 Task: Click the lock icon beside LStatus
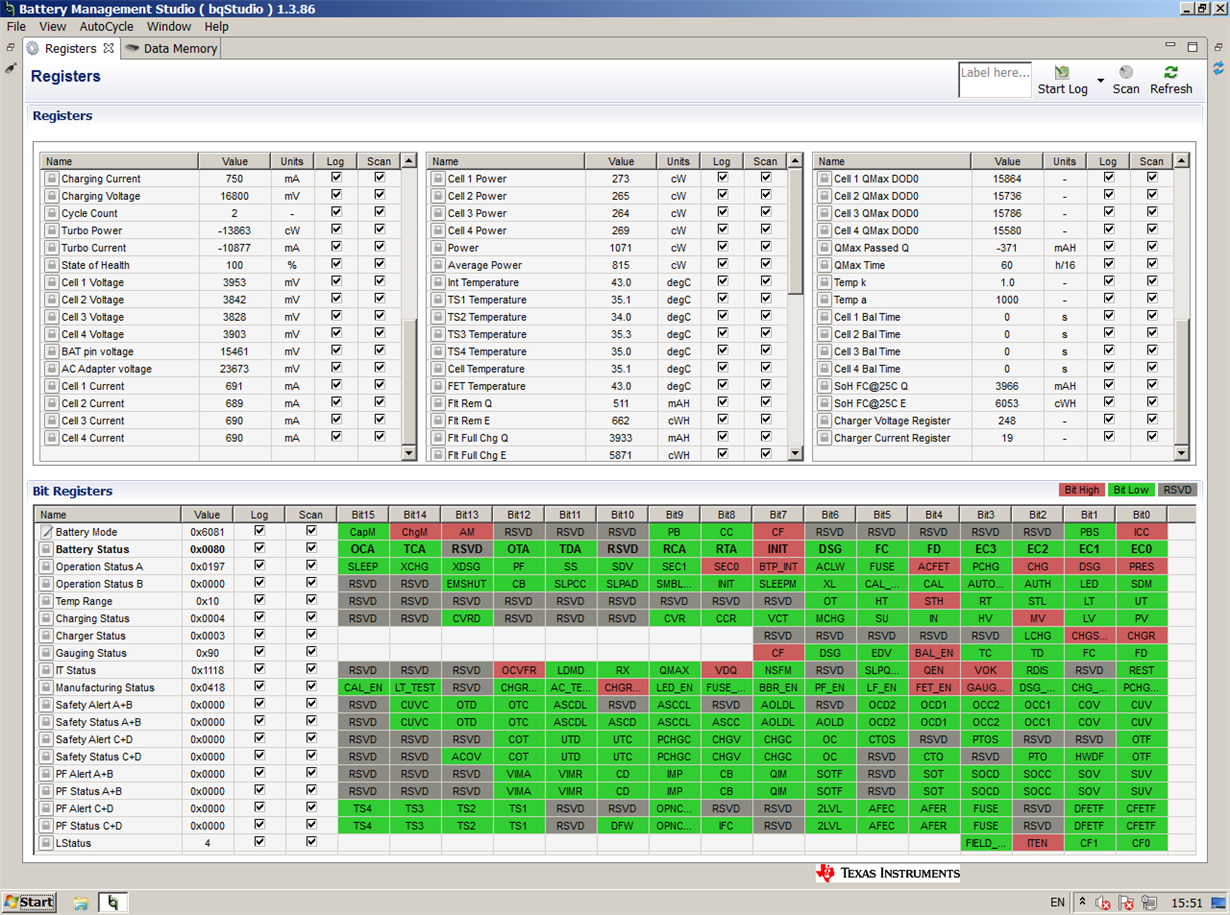46,843
